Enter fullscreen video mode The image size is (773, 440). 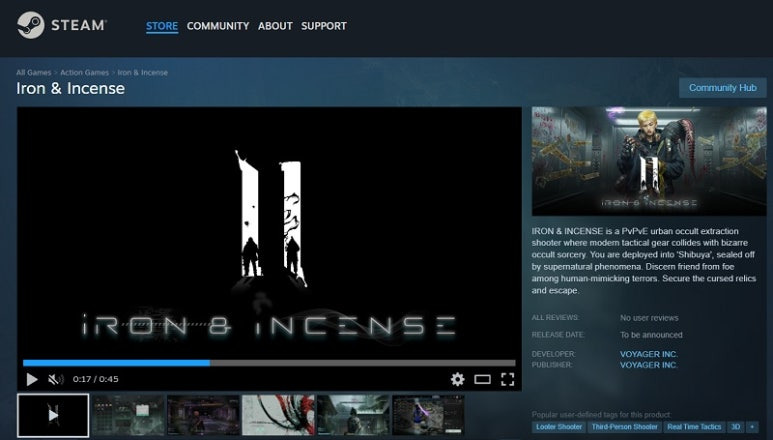[x=507, y=379]
